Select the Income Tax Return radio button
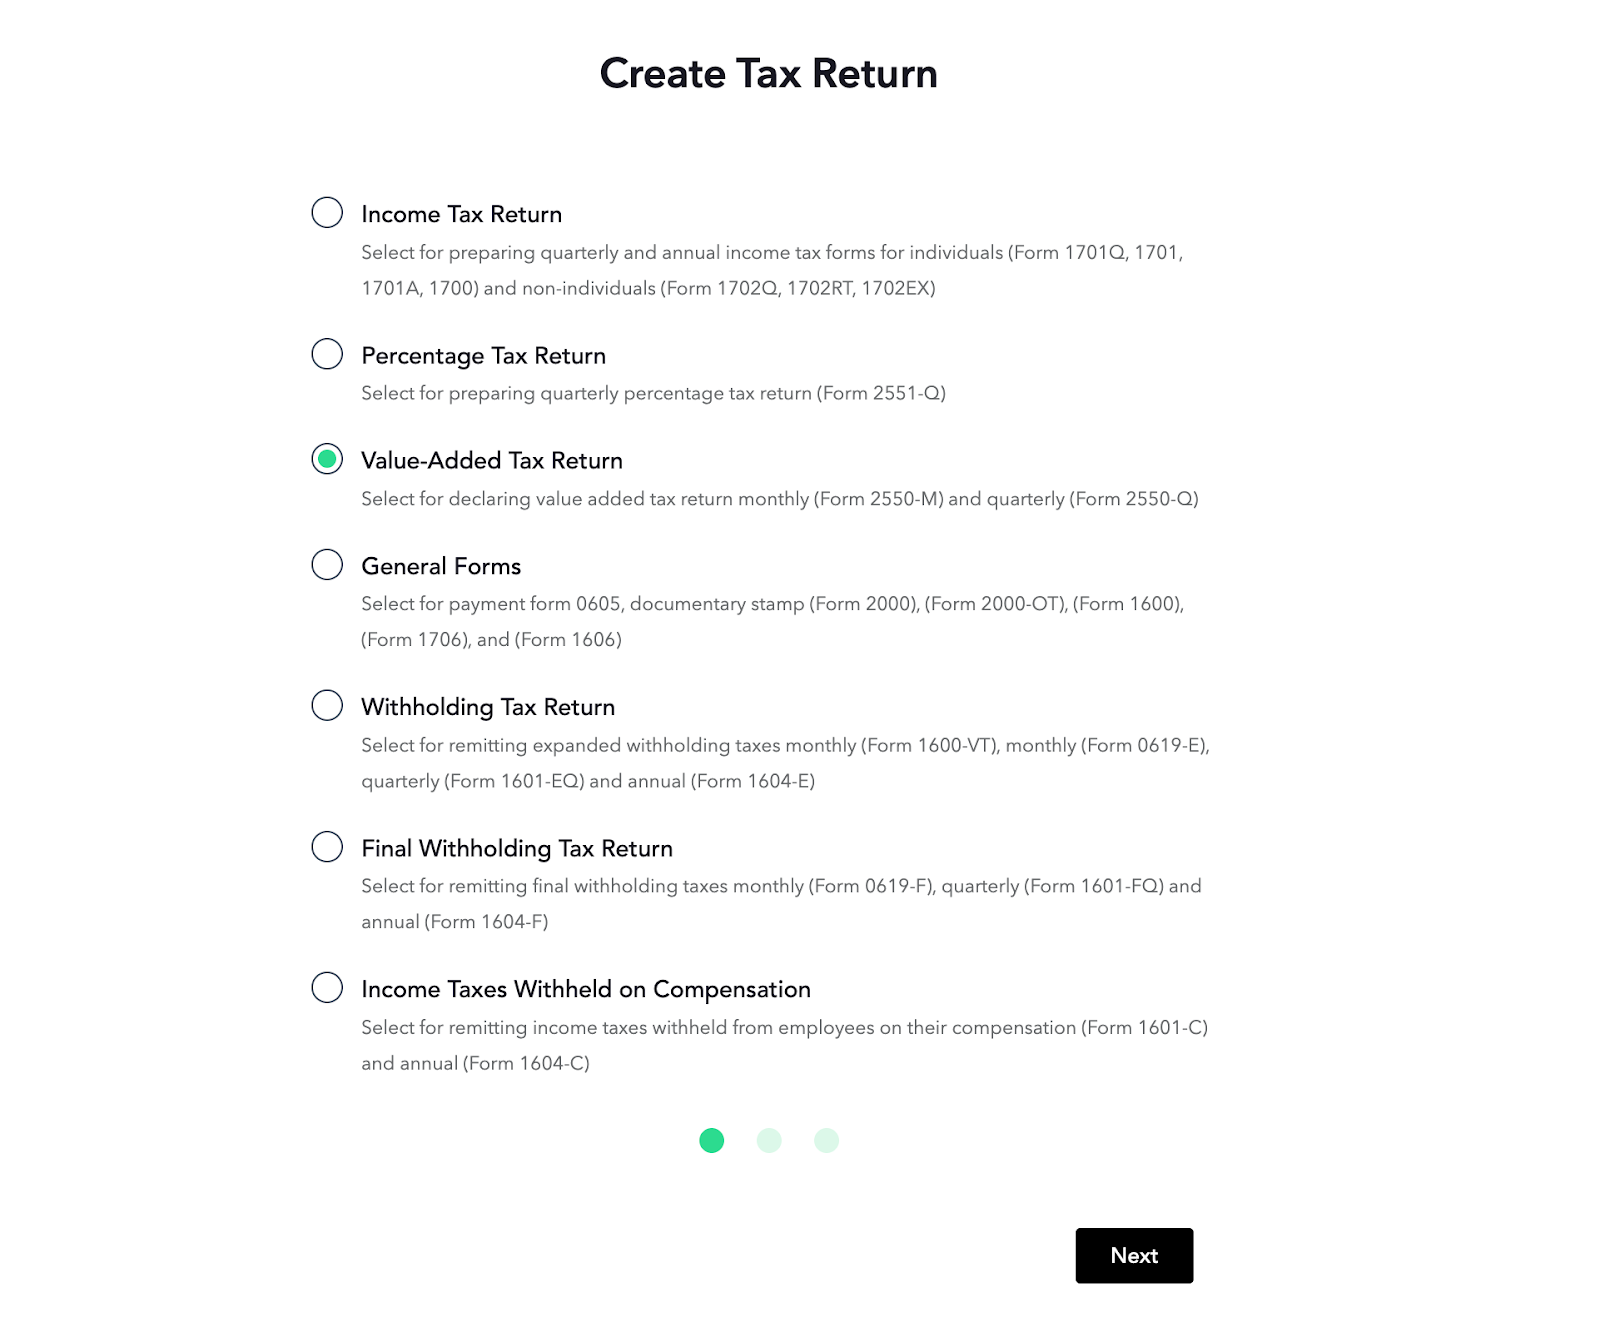This screenshot has width=1600, height=1327. [327, 212]
